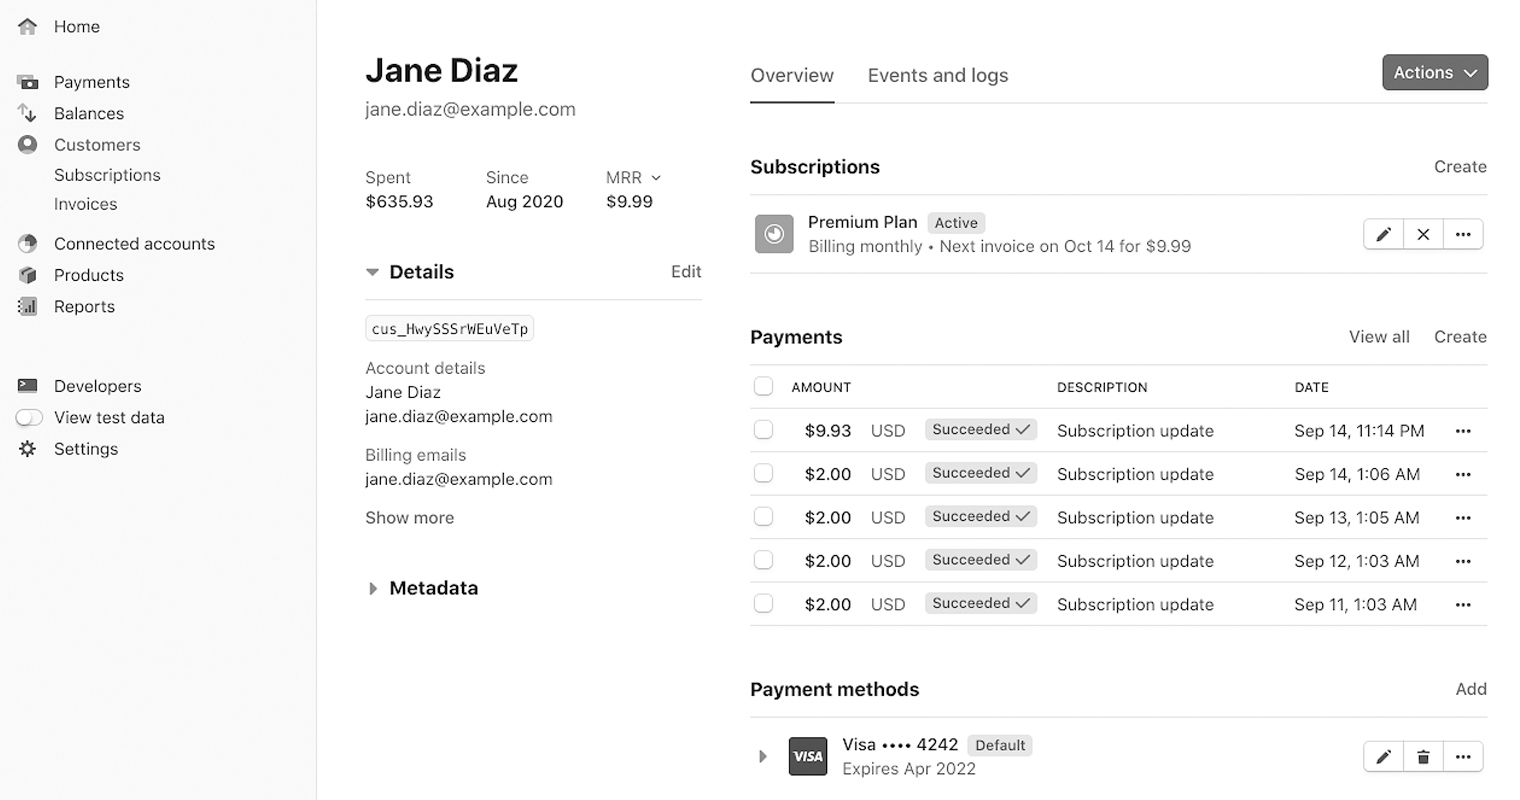Image resolution: width=1520 pixels, height=800 pixels.
Task: Expand the Visa 4242 payment method row
Action: click(x=763, y=757)
